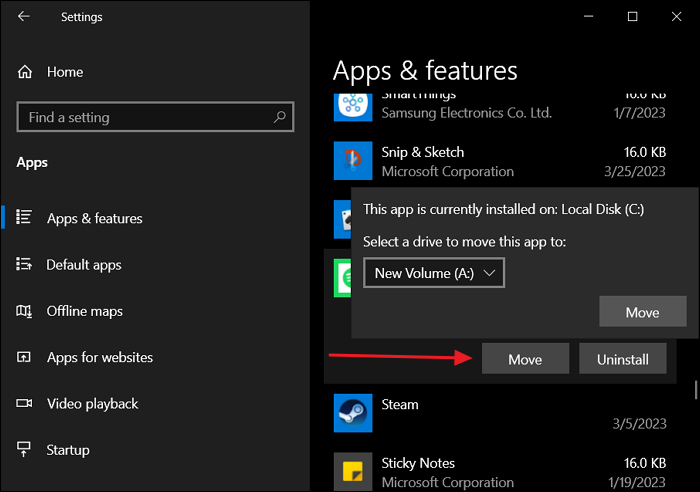Click the SmartThings app icon
The height and width of the screenshot is (492, 700).
[351, 104]
